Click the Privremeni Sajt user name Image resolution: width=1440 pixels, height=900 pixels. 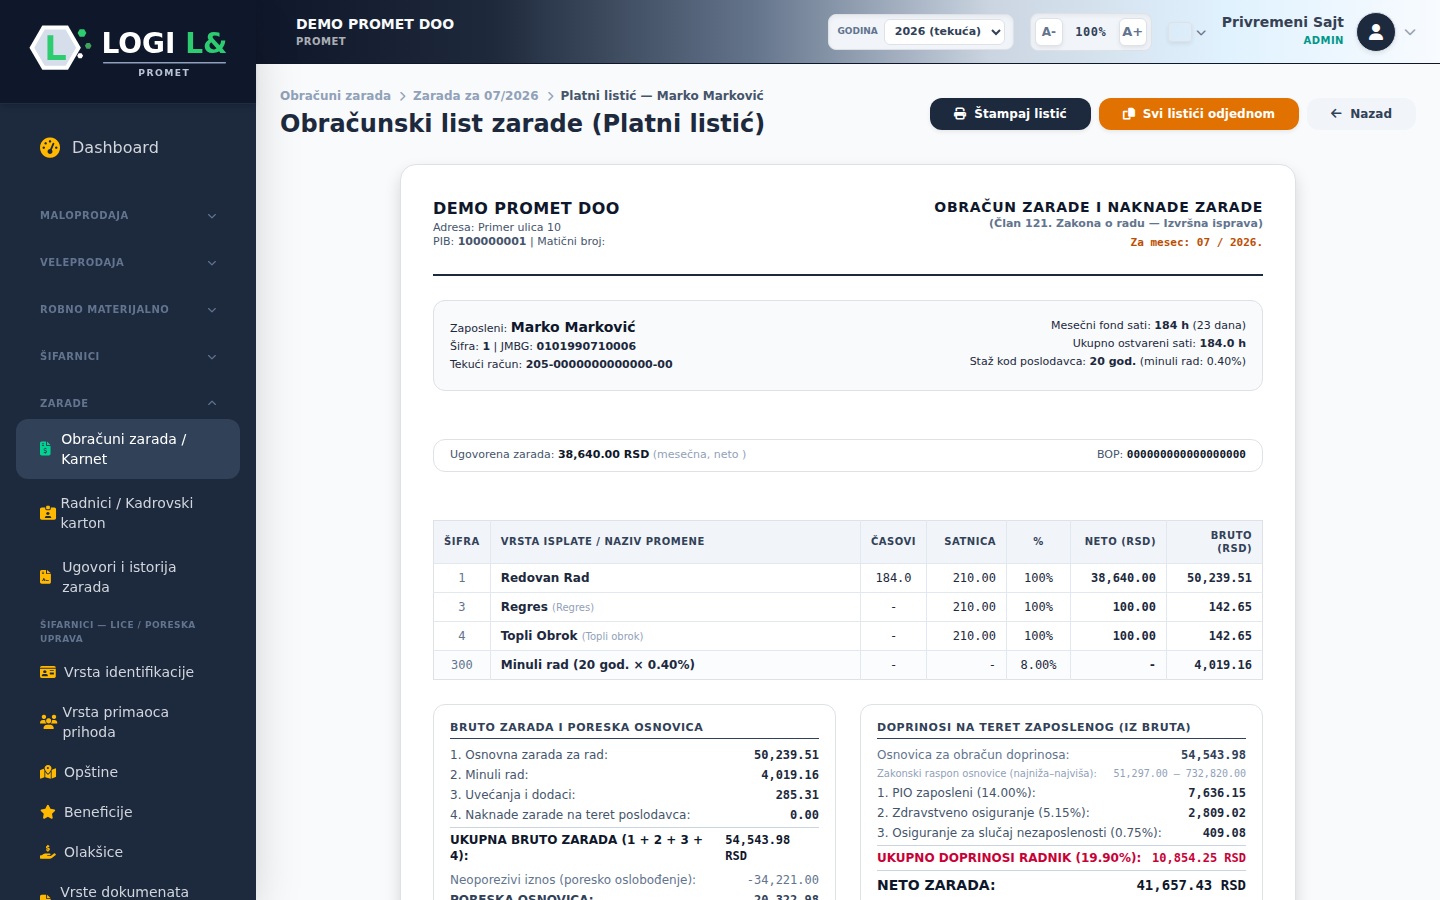1283,22
